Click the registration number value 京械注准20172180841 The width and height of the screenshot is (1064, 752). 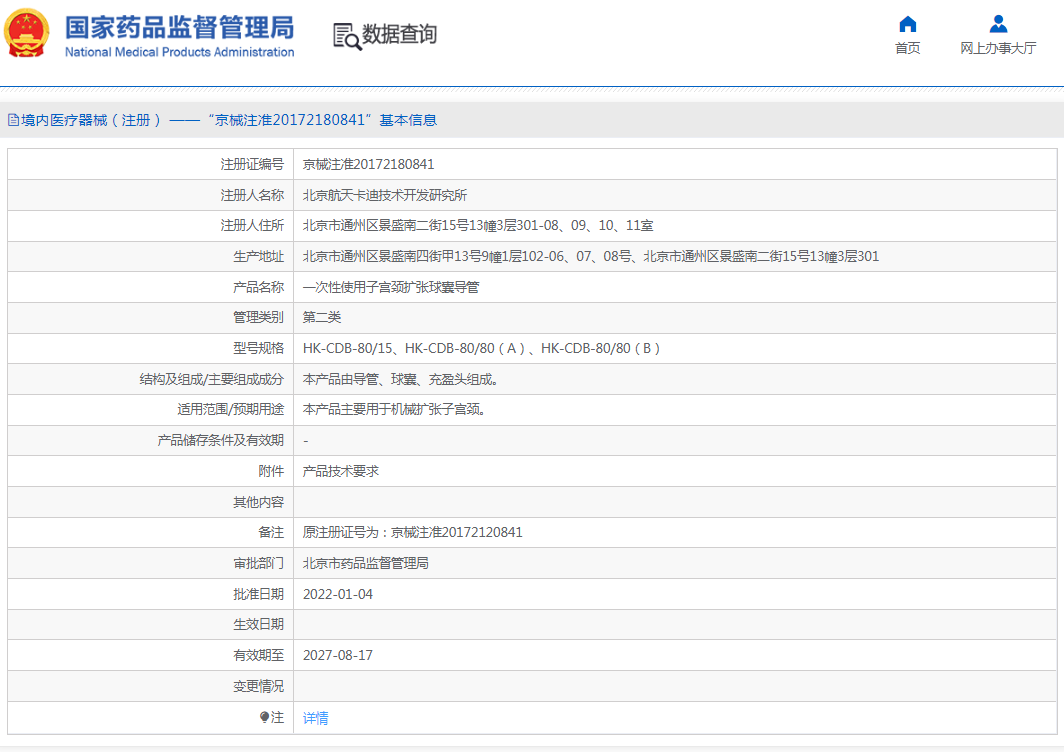[368, 164]
